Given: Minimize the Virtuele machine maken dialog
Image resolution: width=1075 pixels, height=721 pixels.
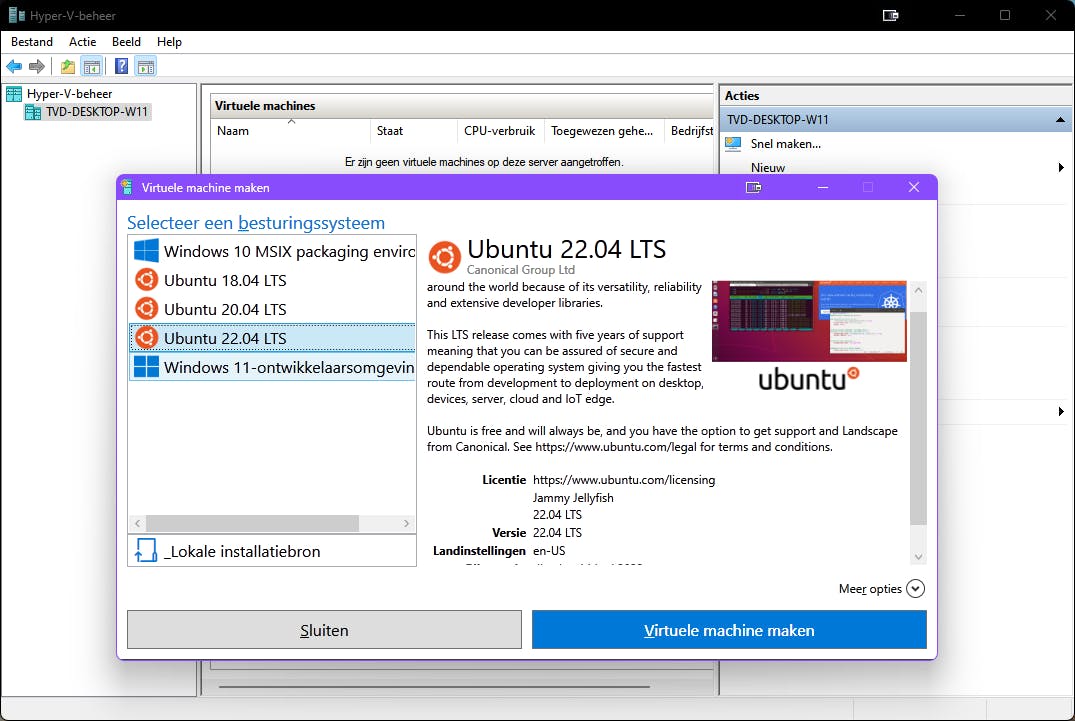Looking at the screenshot, I should [x=823, y=187].
